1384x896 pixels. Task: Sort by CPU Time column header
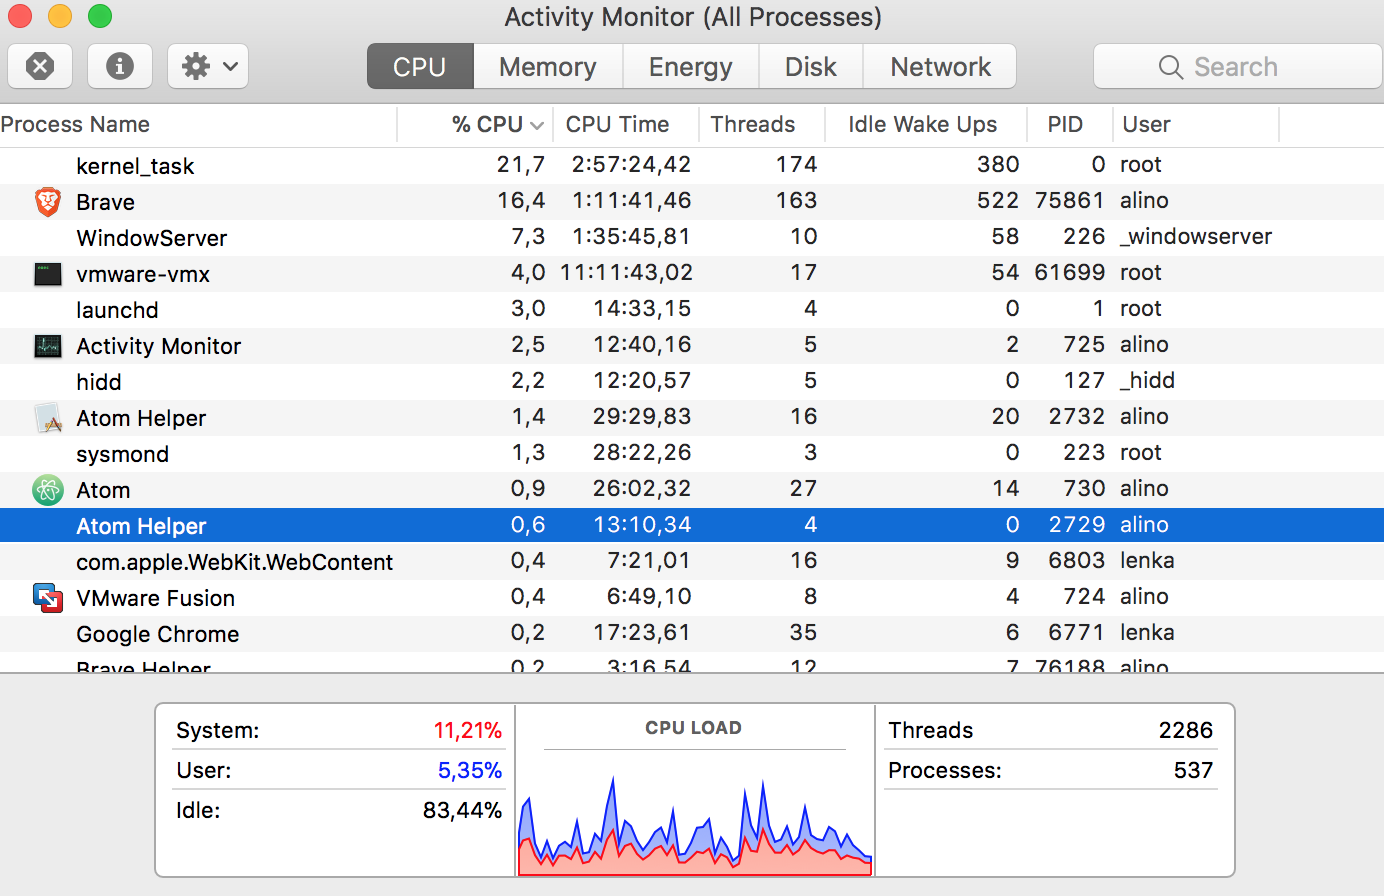625,125
